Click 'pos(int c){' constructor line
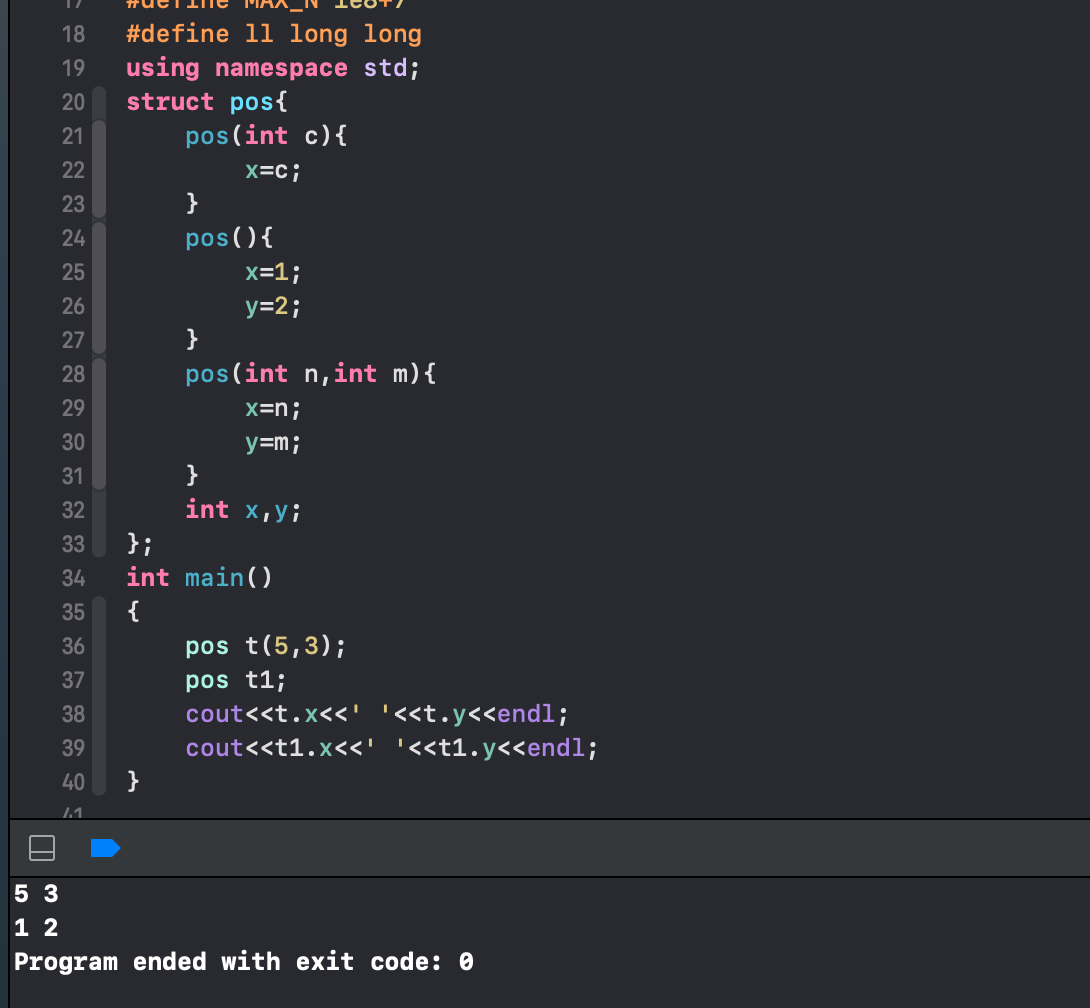This screenshot has height=1008, width=1090. [266, 136]
